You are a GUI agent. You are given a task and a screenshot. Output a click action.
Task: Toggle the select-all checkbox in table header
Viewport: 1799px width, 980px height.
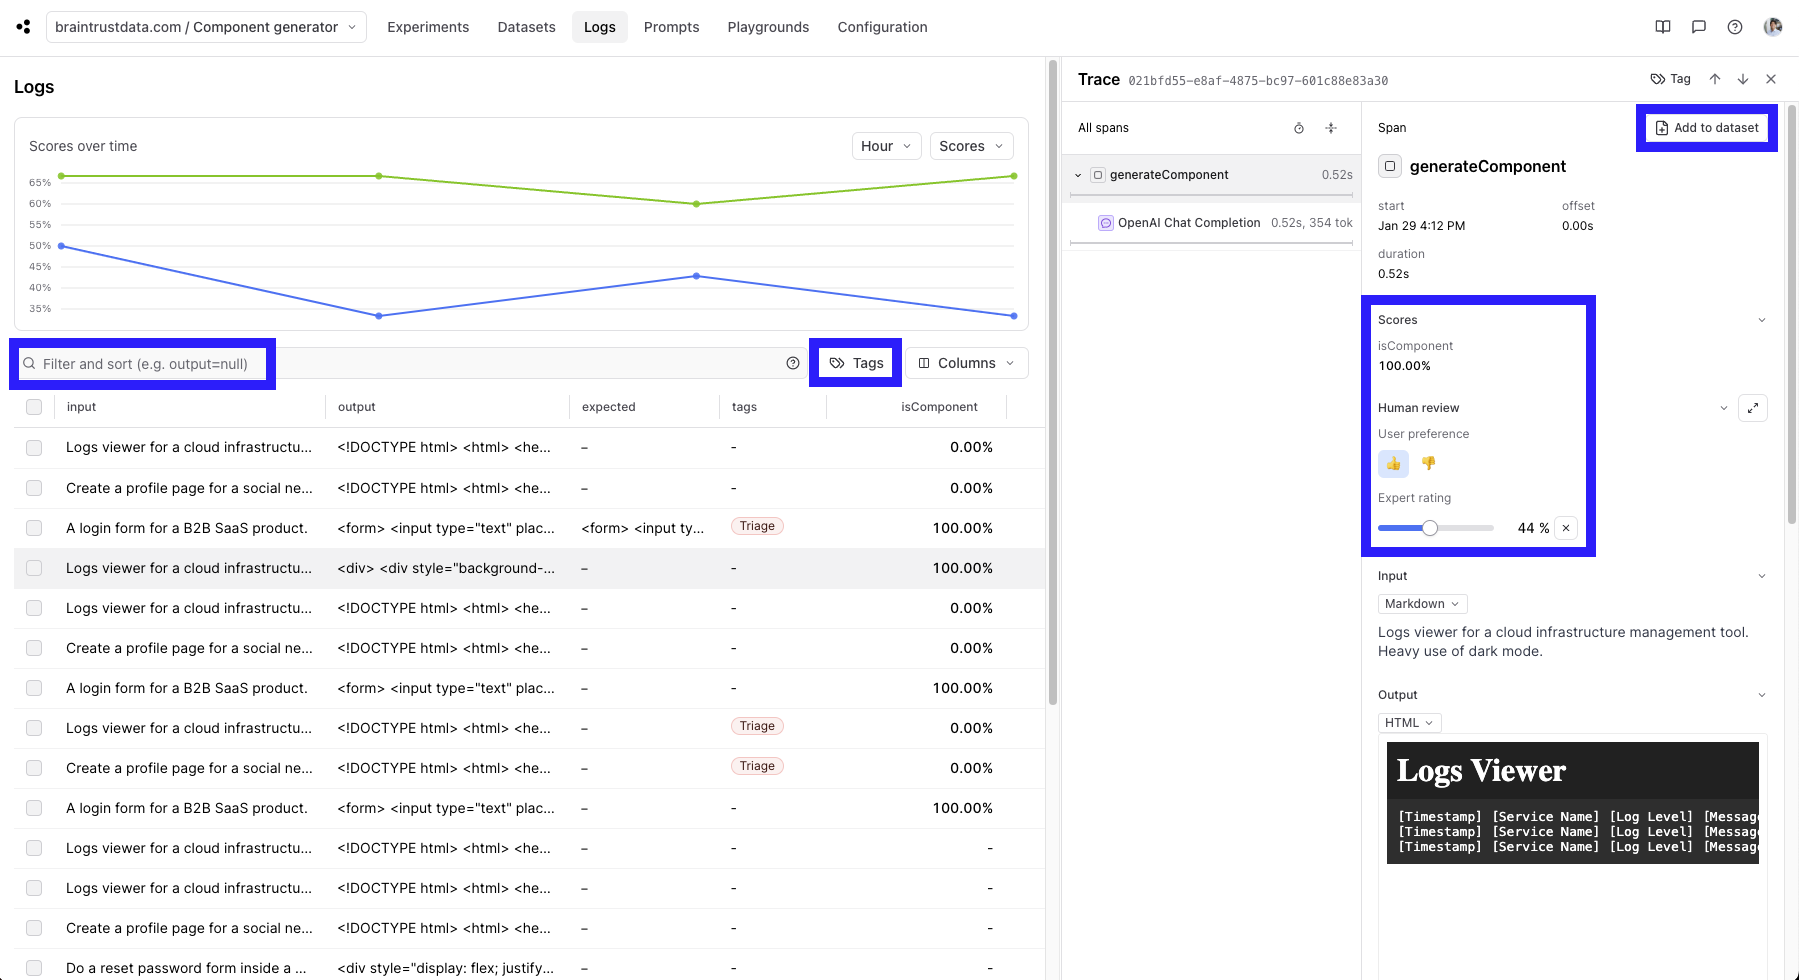[34, 407]
